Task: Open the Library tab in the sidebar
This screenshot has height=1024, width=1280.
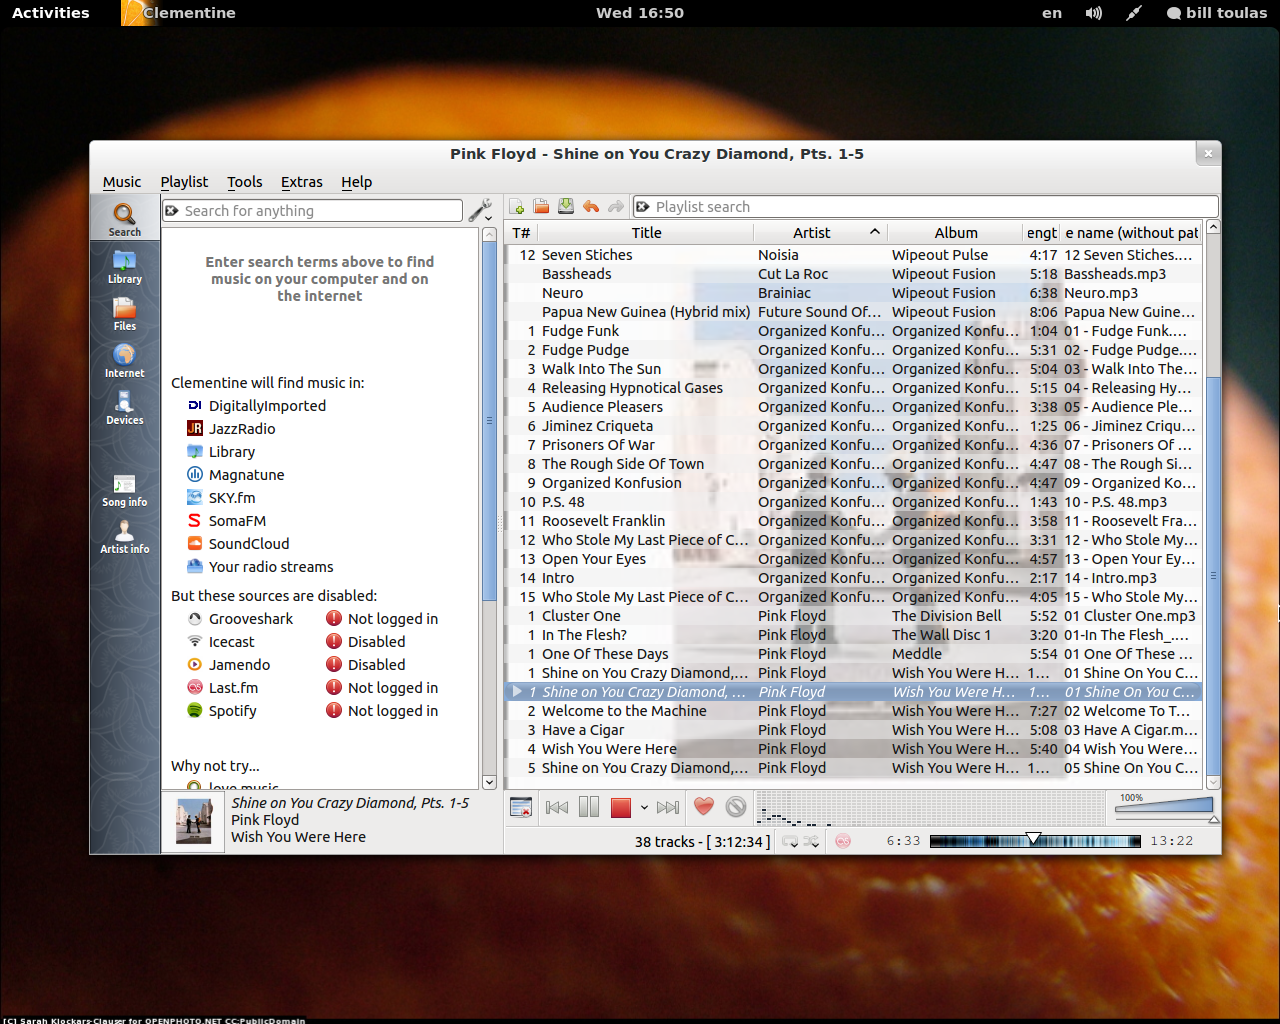Action: pos(125,267)
